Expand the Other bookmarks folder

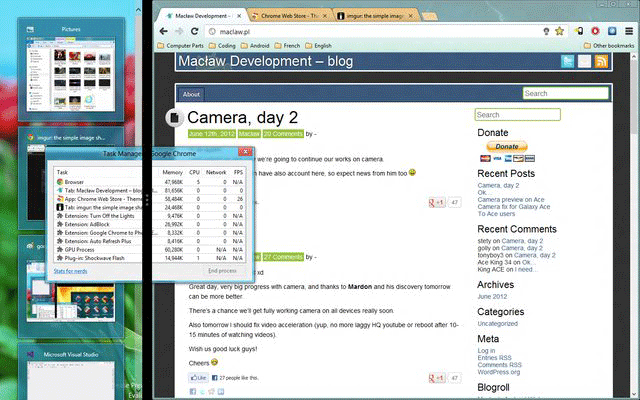[609, 46]
